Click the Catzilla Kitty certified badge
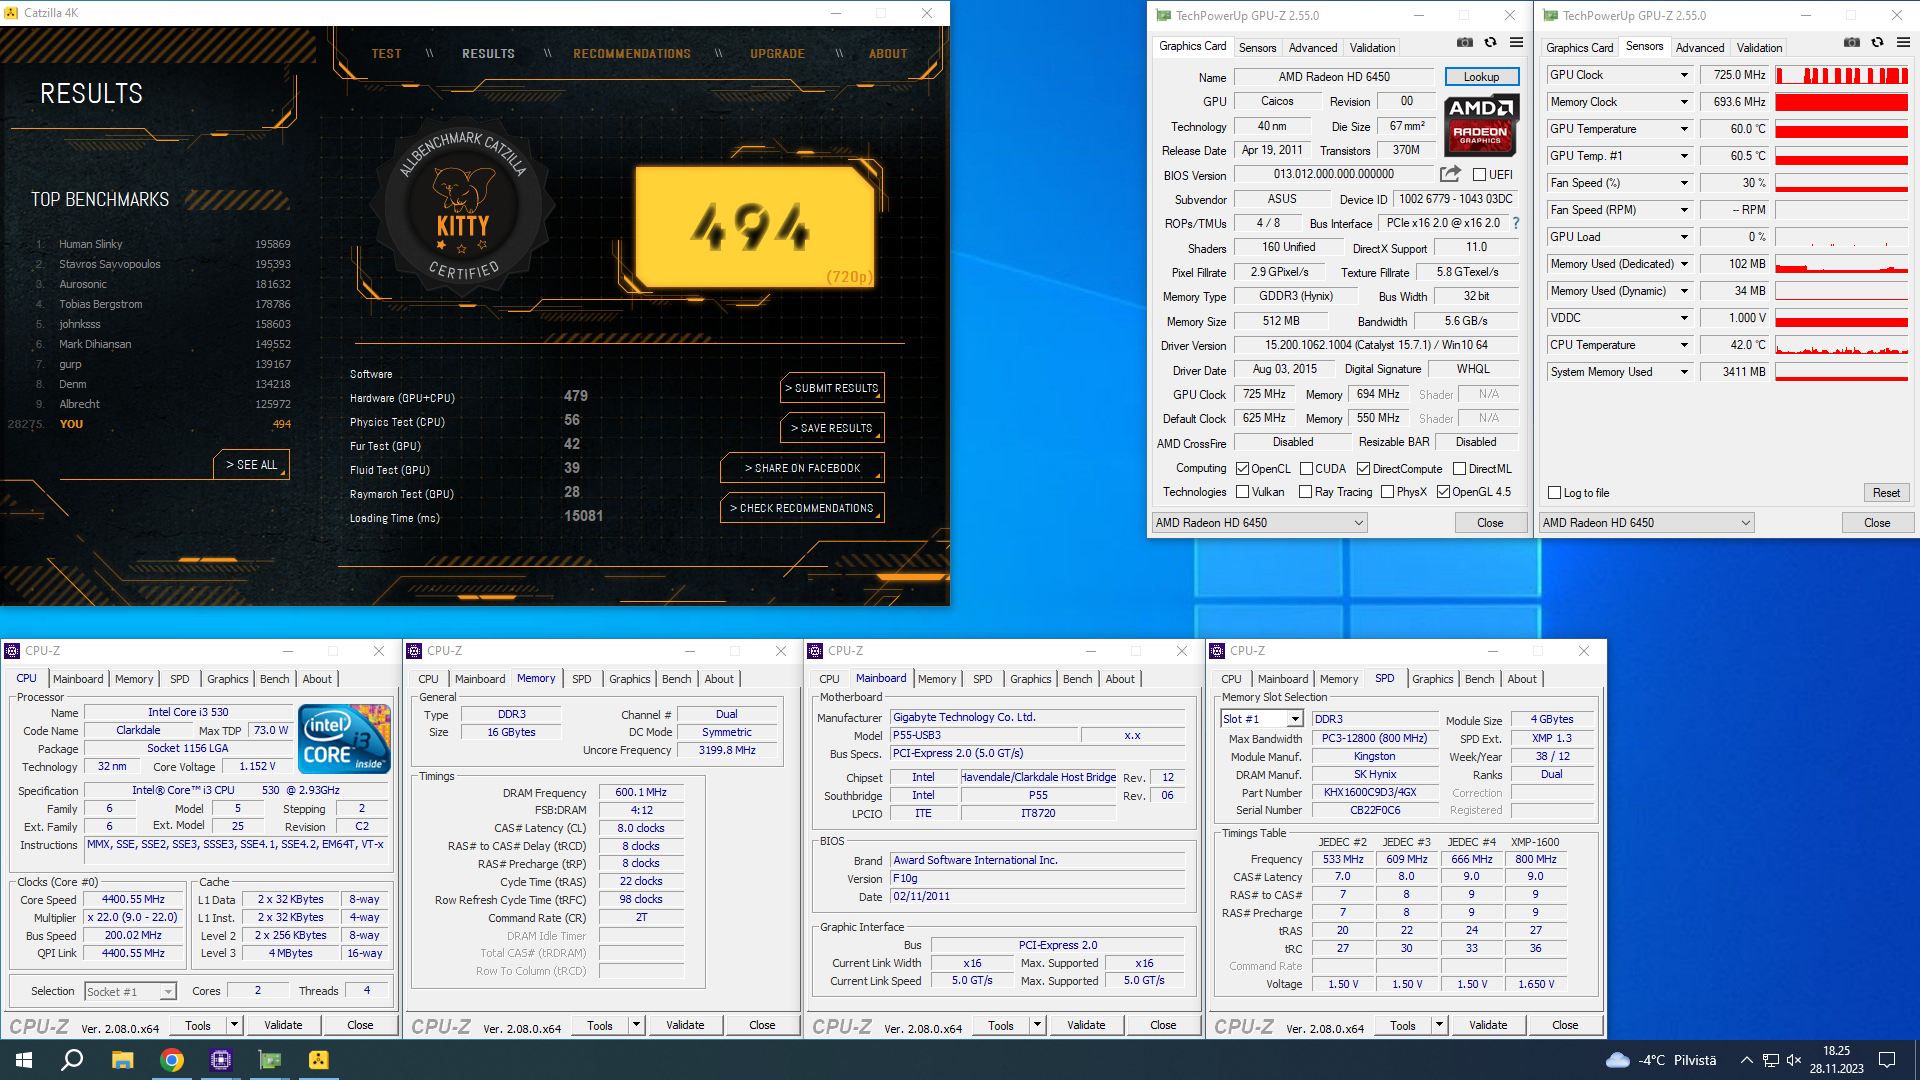 463,208
